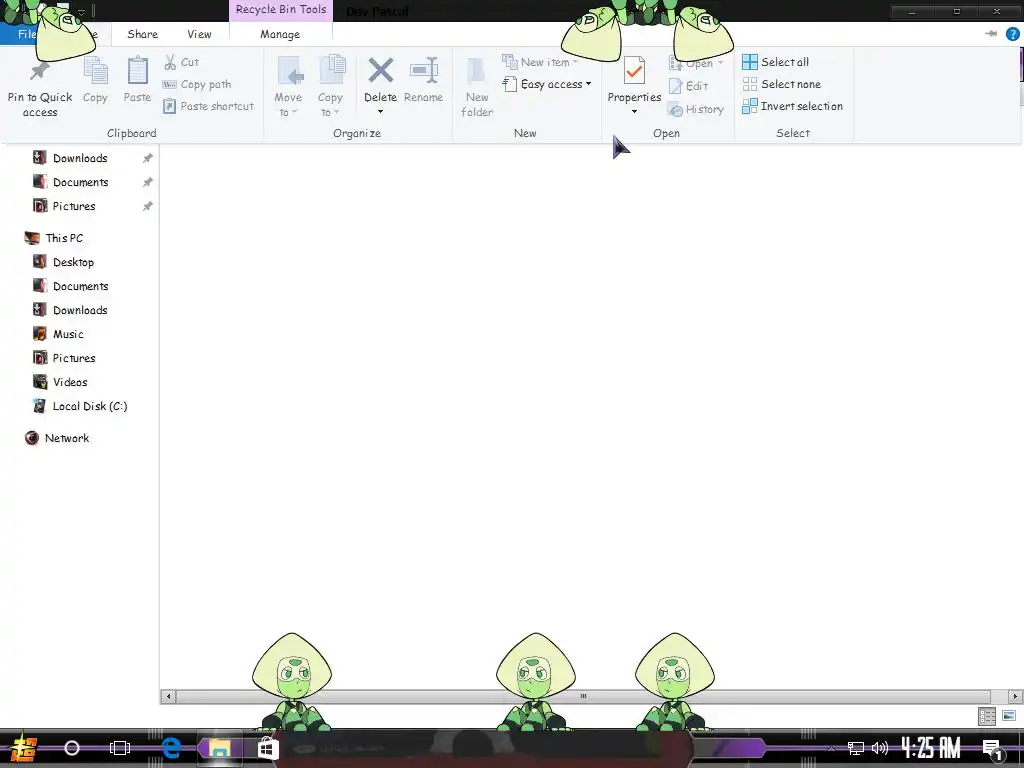Open the Store icon on the taskbar
This screenshot has width=1024, height=768.
pyautogui.click(x=268, y=748)
